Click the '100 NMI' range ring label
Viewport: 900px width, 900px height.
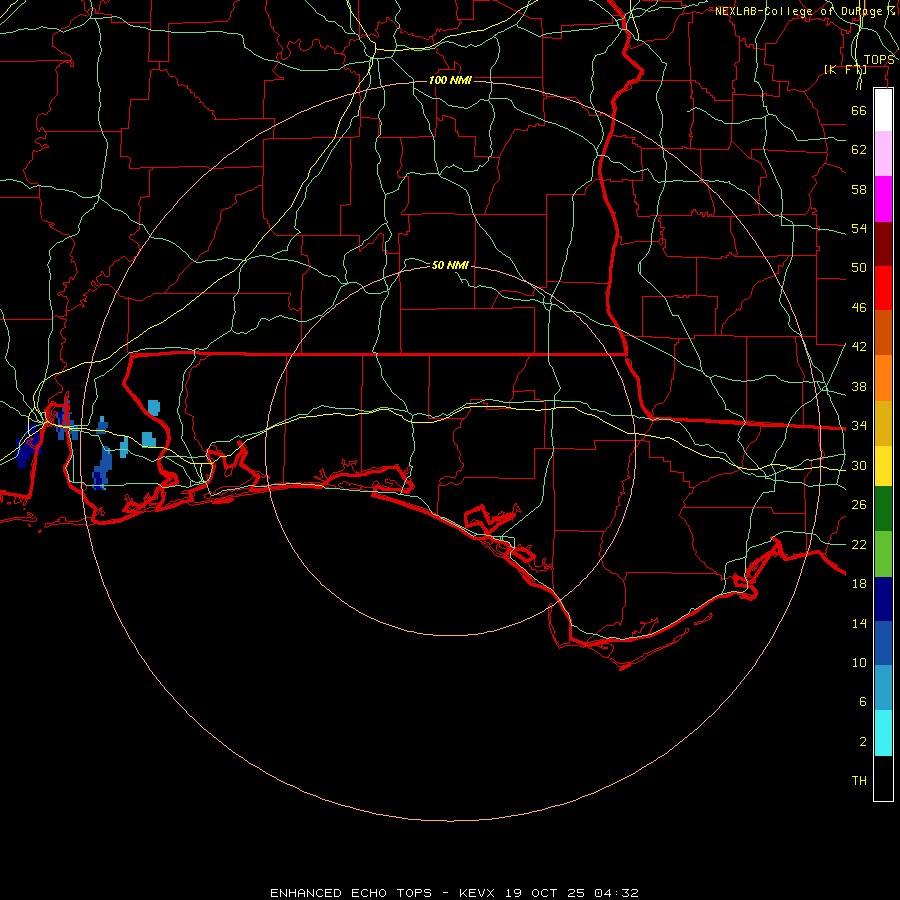(x=451, y=80)
